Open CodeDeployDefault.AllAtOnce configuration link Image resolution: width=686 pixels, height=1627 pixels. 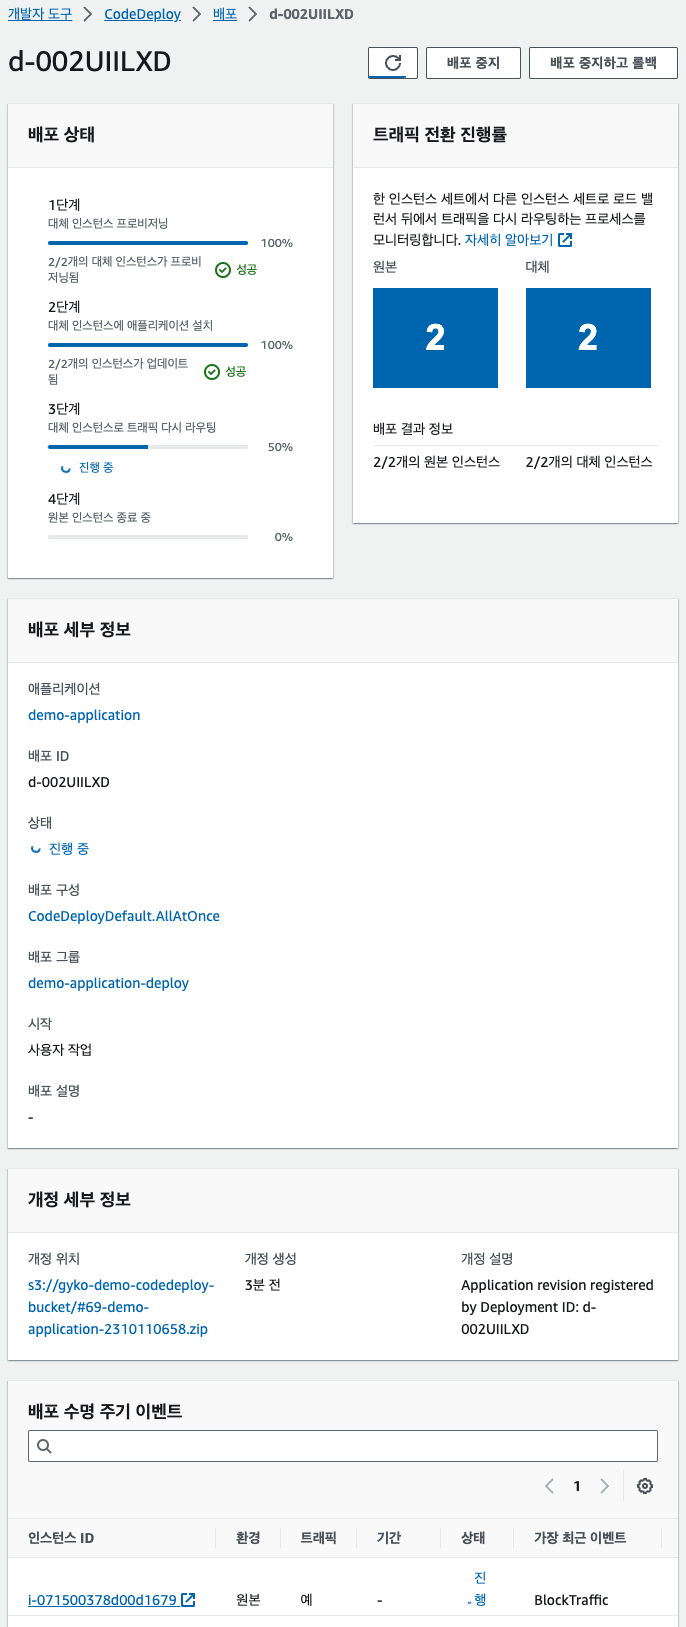pyautogui.click(x=124, y=916)
